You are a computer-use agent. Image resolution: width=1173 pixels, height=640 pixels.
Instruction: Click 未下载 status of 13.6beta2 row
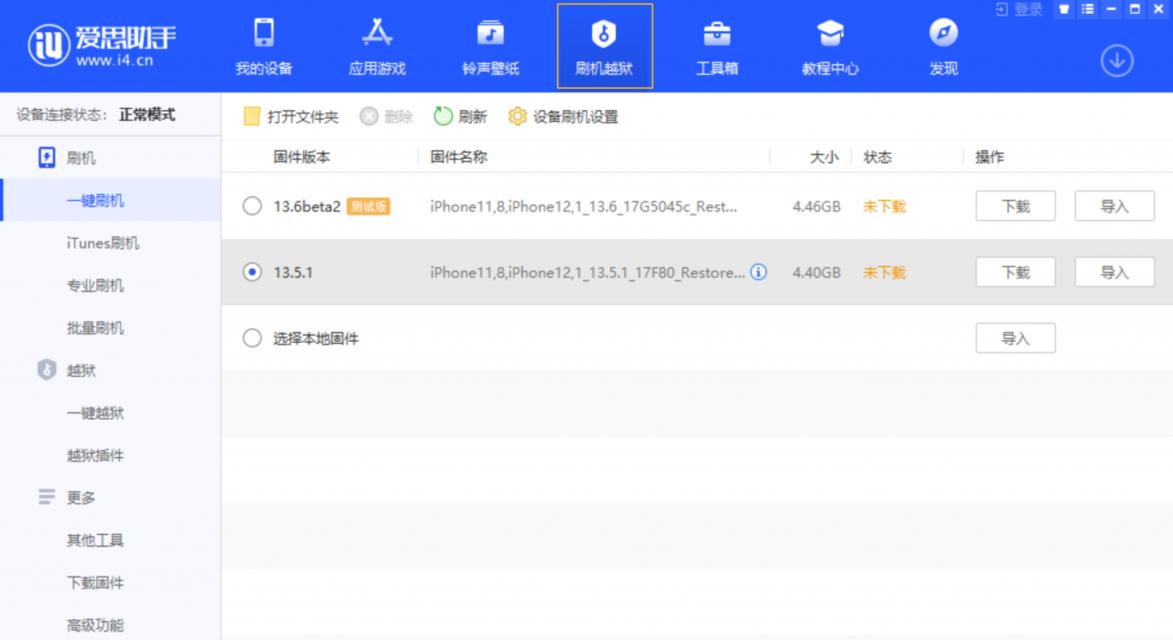pyautogui.click(x=884, y=206)
